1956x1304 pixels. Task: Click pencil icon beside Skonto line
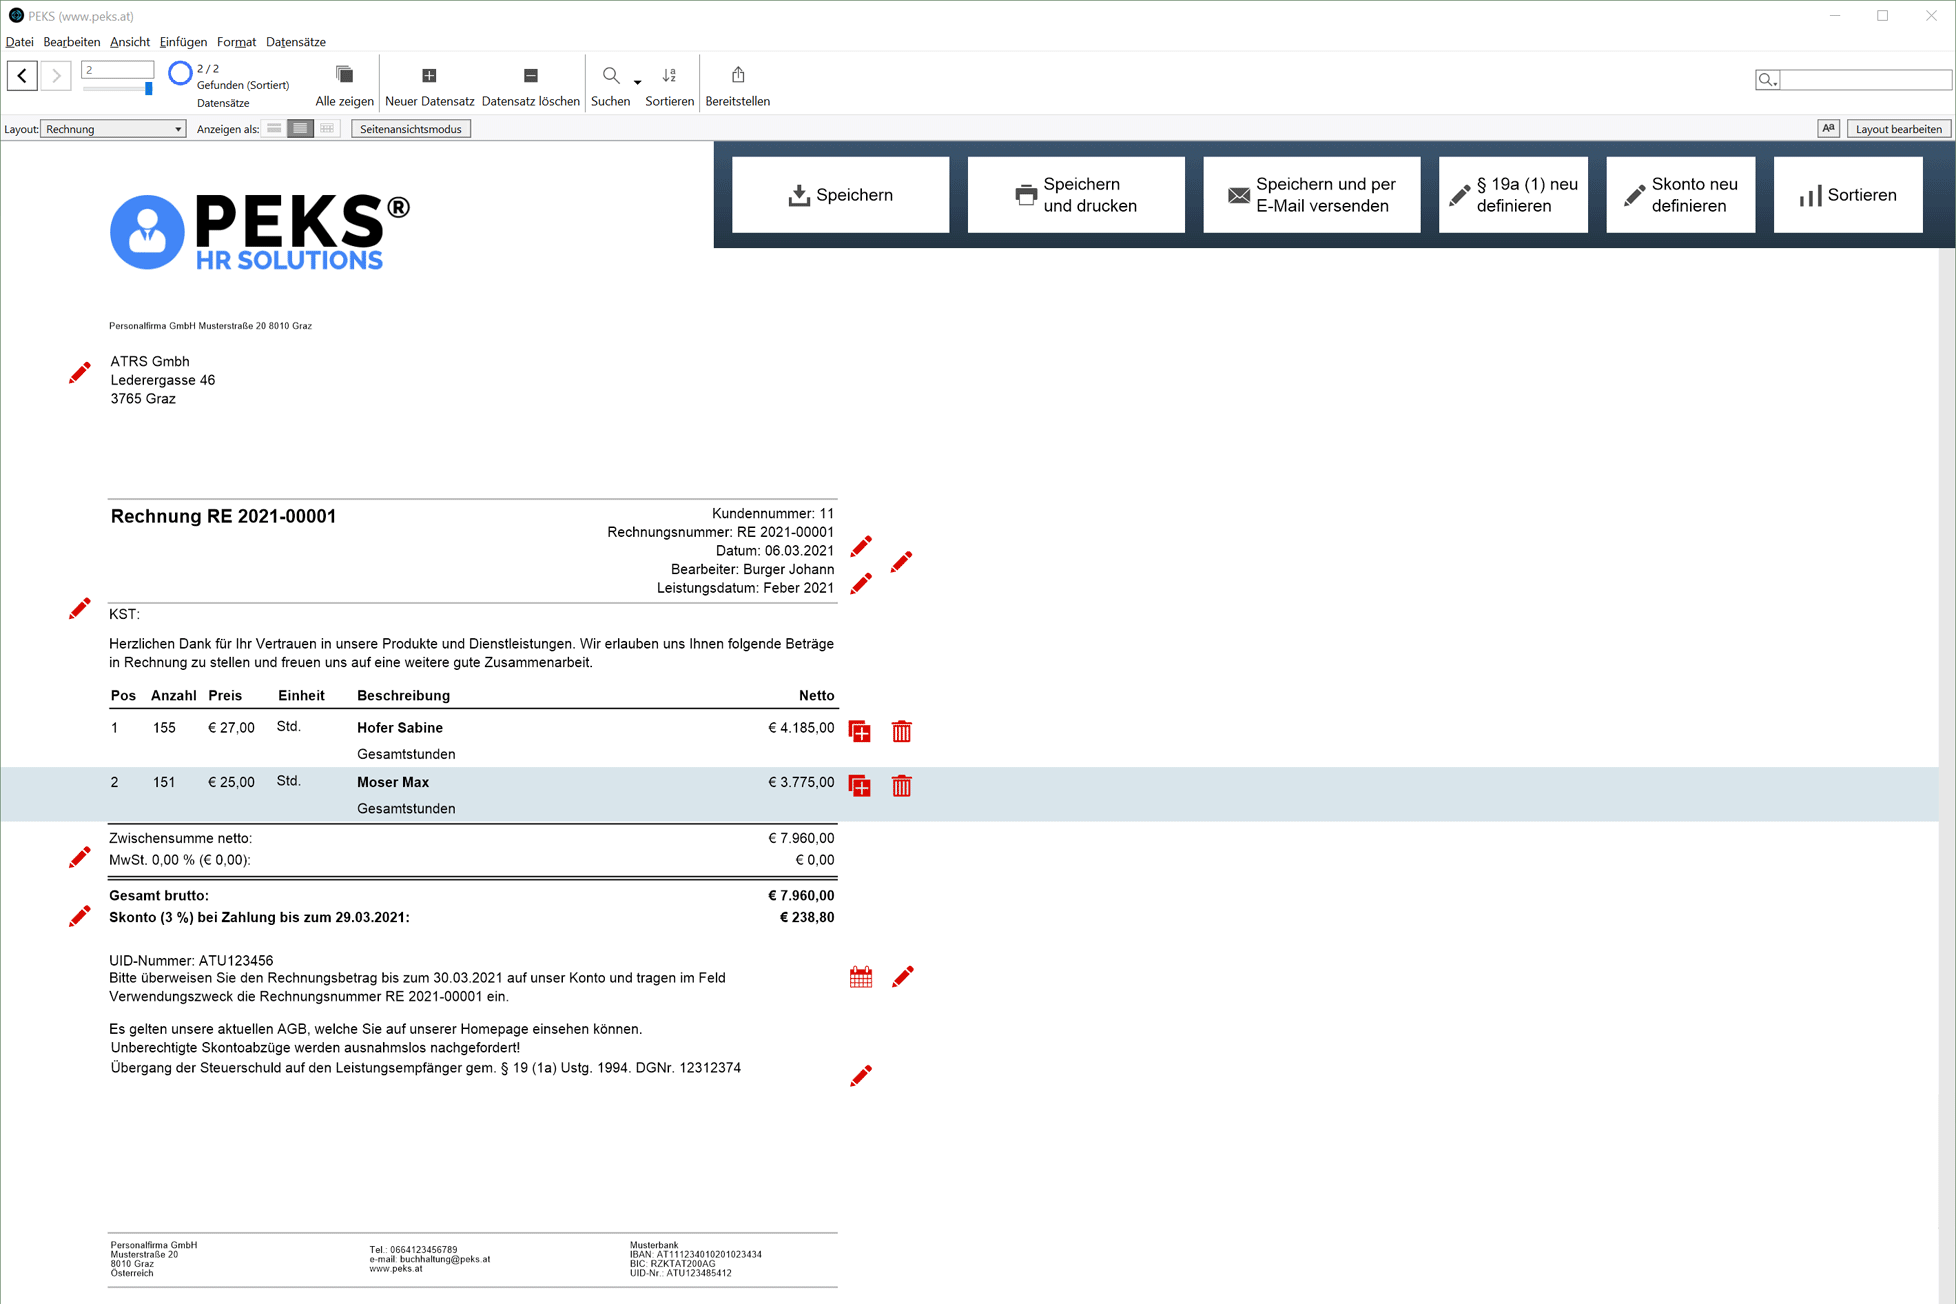pyautogui.click(x=80, y=916)
